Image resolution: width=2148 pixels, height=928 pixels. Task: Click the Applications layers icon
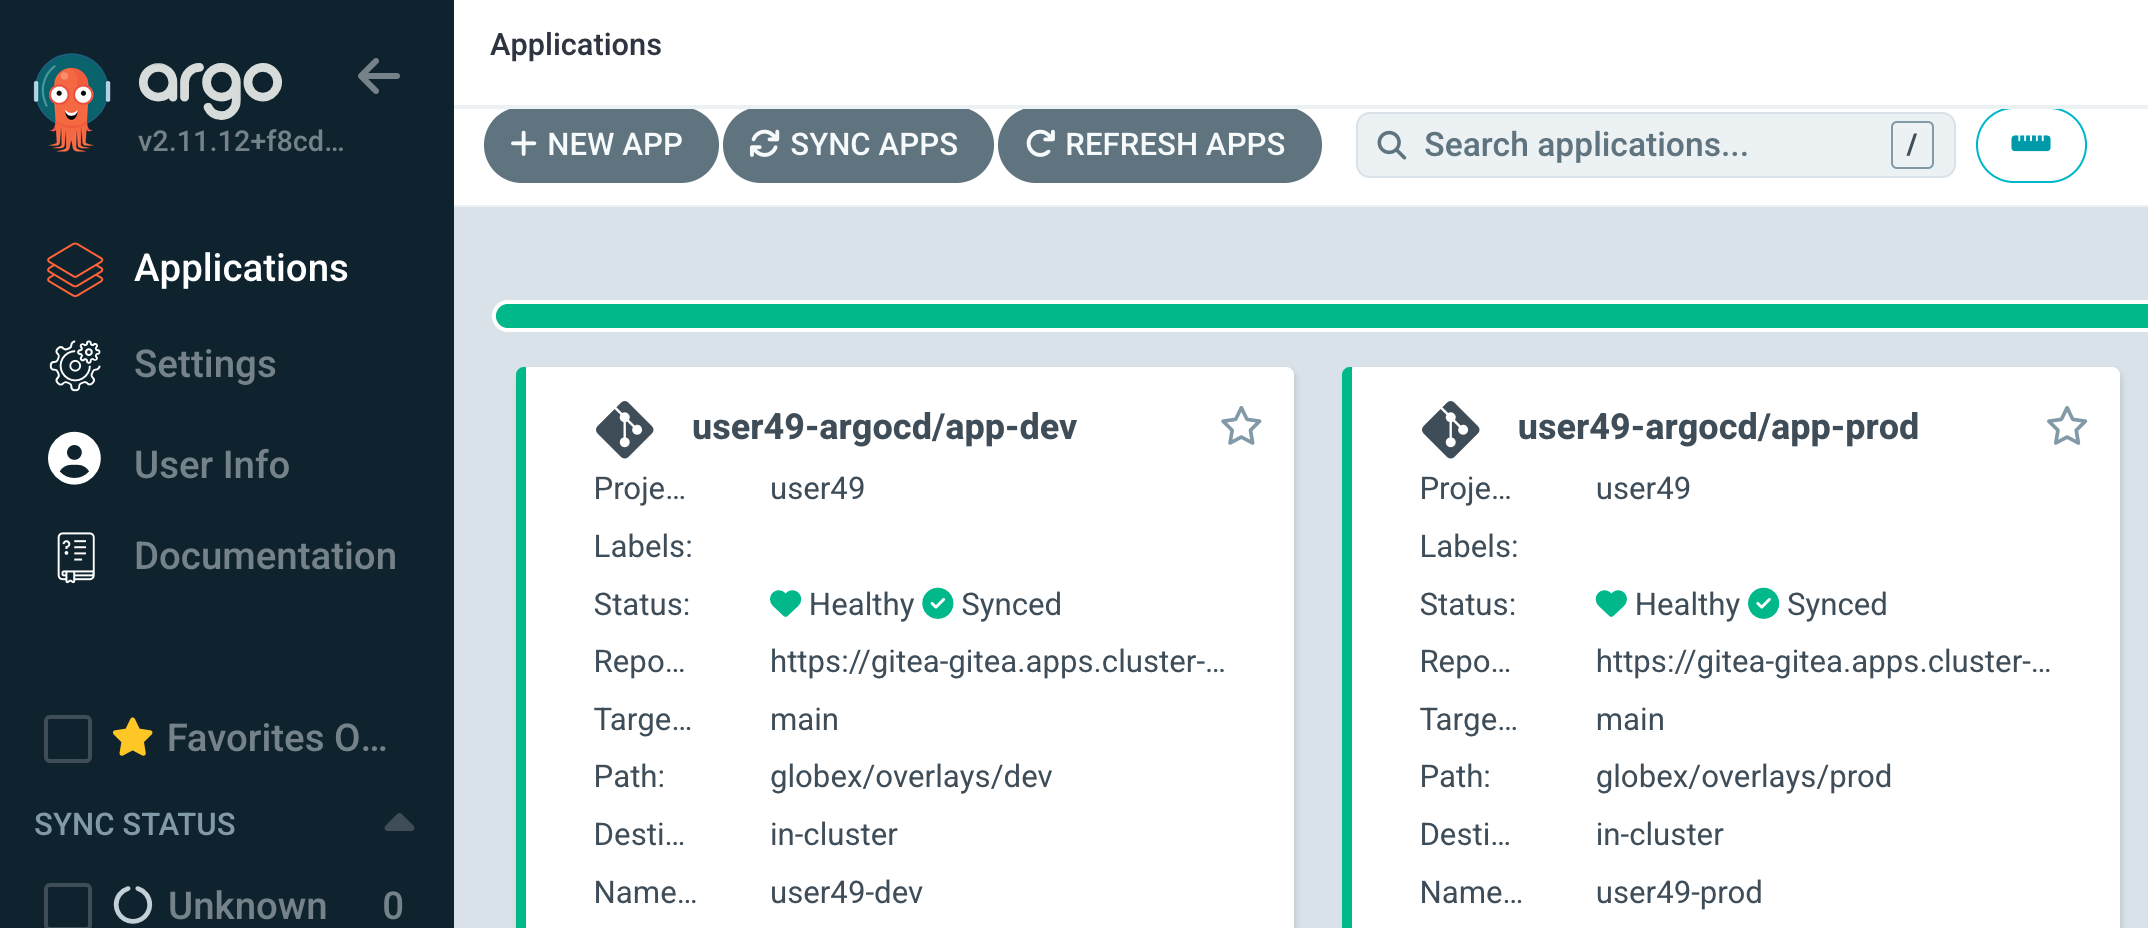(75, 269)
